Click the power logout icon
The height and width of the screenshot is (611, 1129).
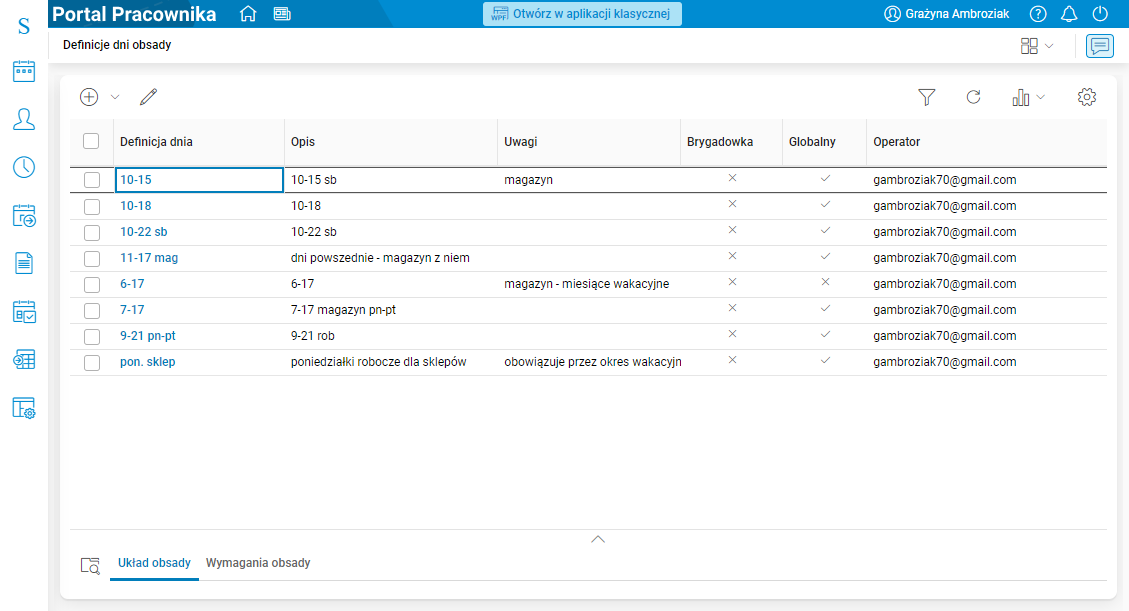1100,14
